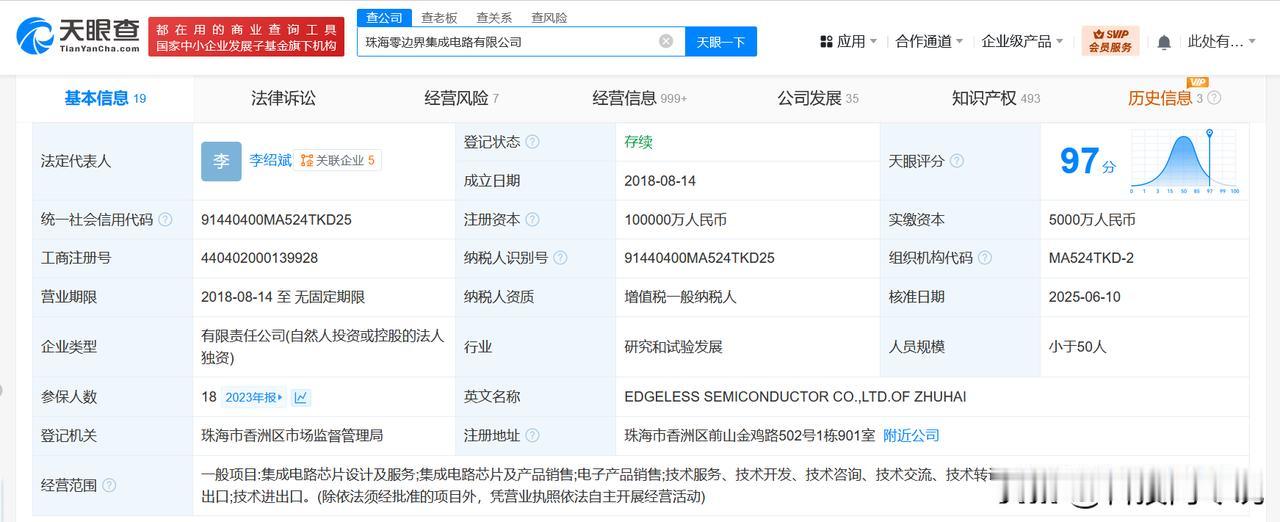Select the 查关系 search tab
The width and height of the screenshot is (1280, 522).
(494, 17)
